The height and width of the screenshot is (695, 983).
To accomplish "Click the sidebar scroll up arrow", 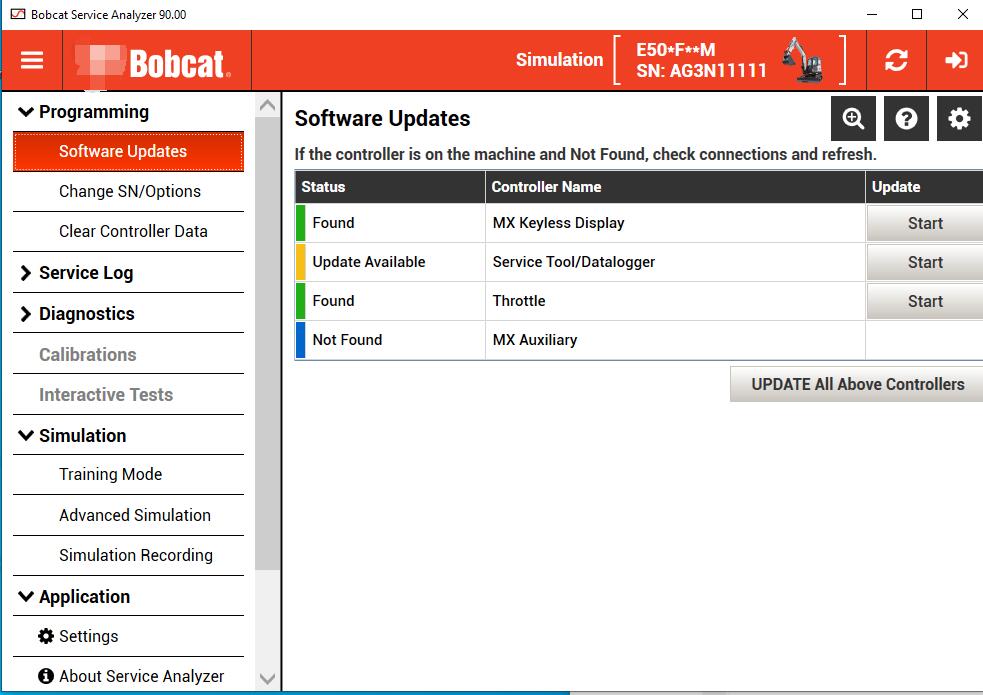I will (268, 105).
